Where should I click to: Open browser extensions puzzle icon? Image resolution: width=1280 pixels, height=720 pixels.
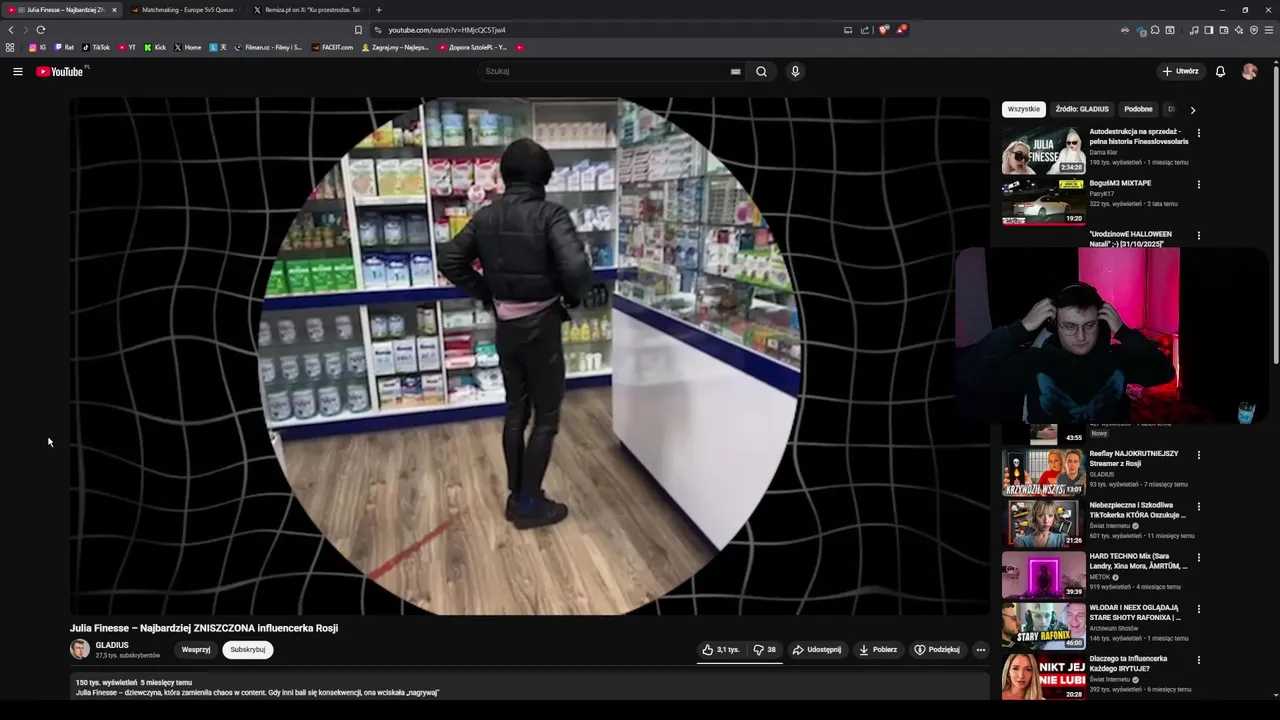tap(1155, 30)
